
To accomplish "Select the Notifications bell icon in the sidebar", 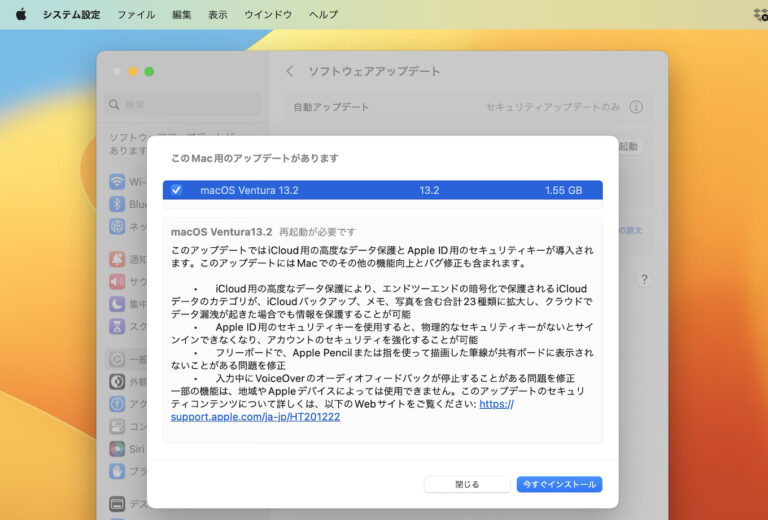I will 117,259.
